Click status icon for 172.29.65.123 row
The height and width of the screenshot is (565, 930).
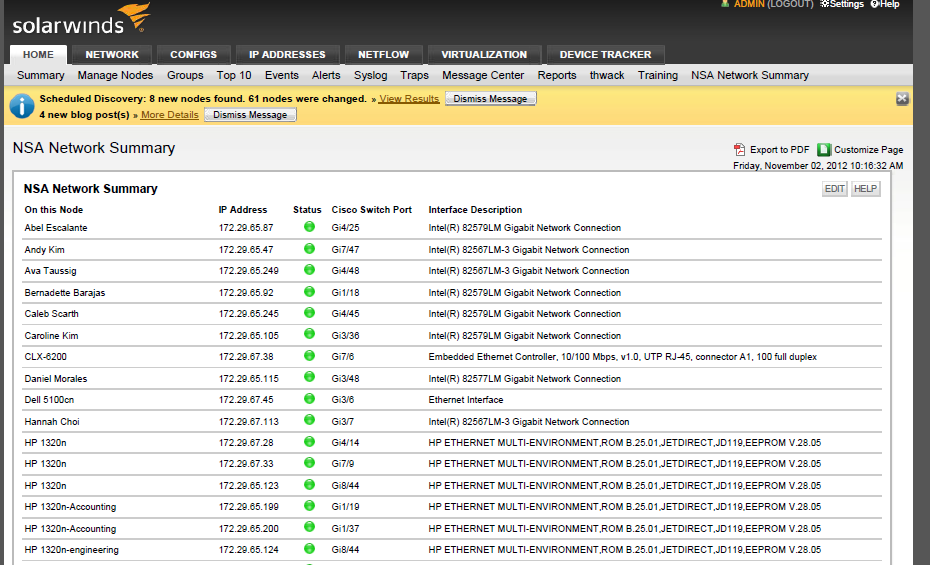coord(309,484)
